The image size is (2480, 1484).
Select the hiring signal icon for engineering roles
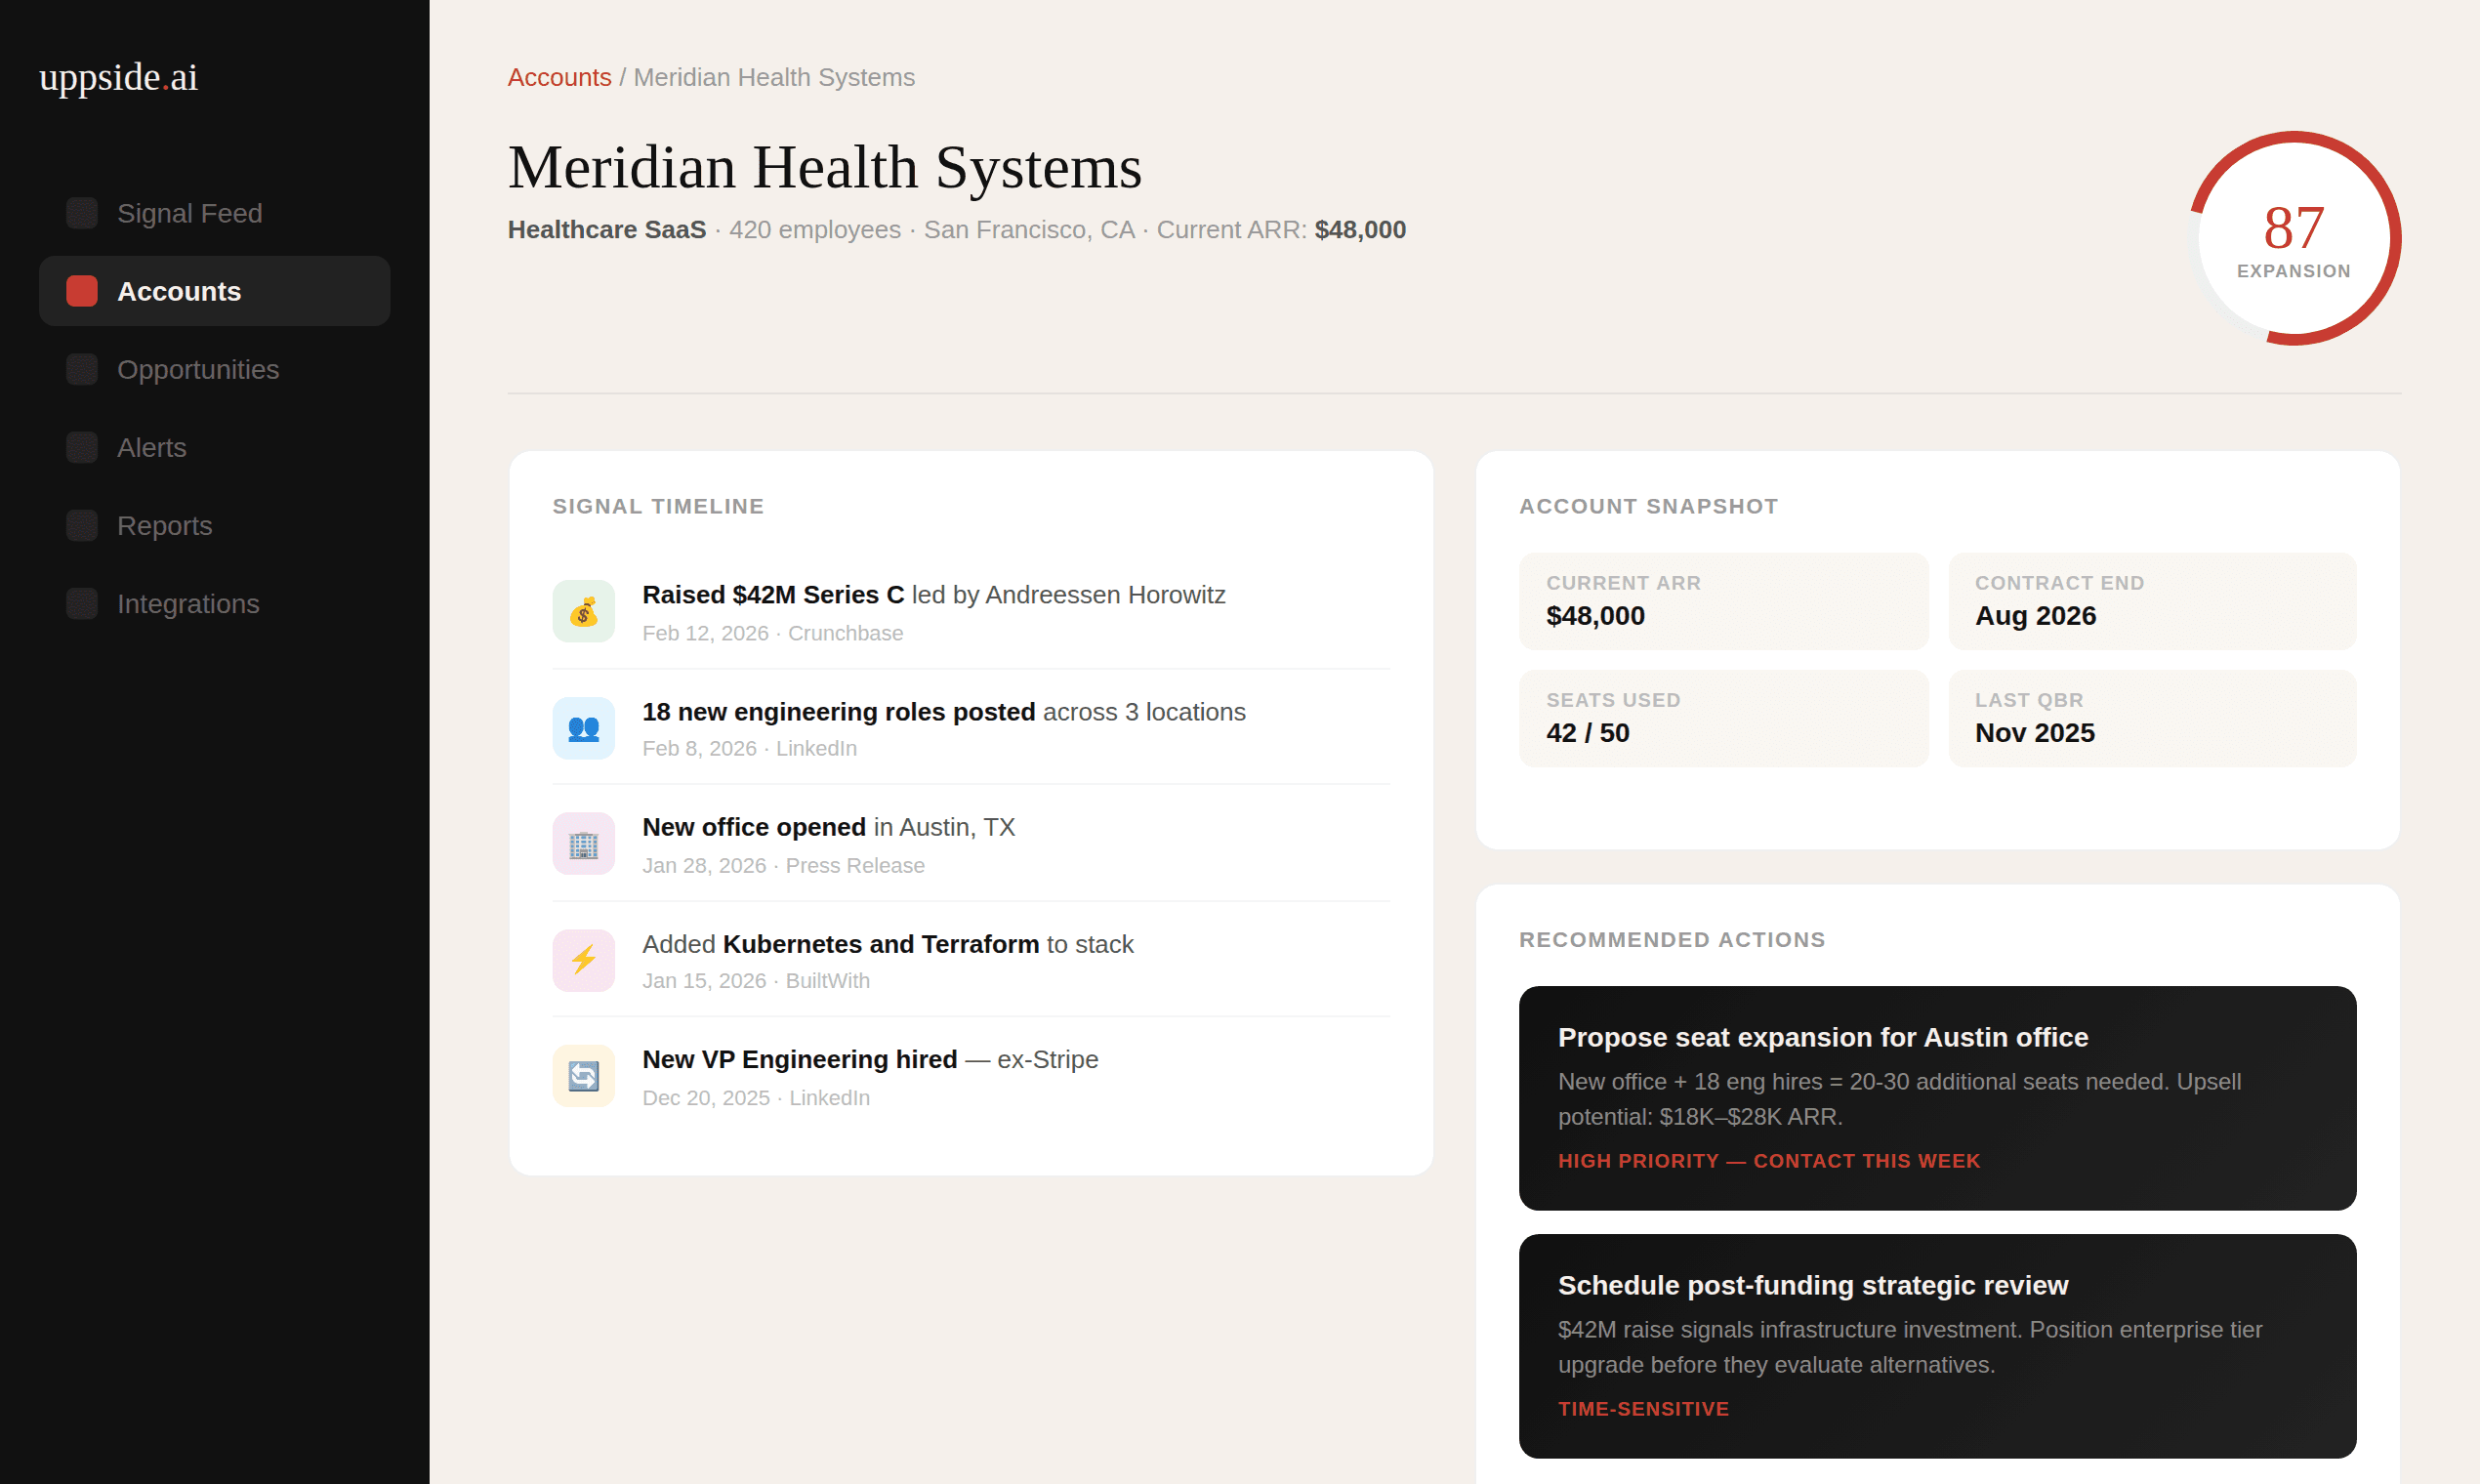pyautogui.click(x=583, y=727)
